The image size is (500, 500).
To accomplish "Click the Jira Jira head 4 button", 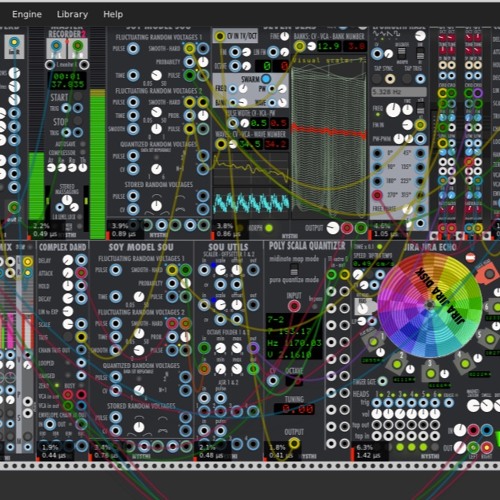I will click(465, 364).
